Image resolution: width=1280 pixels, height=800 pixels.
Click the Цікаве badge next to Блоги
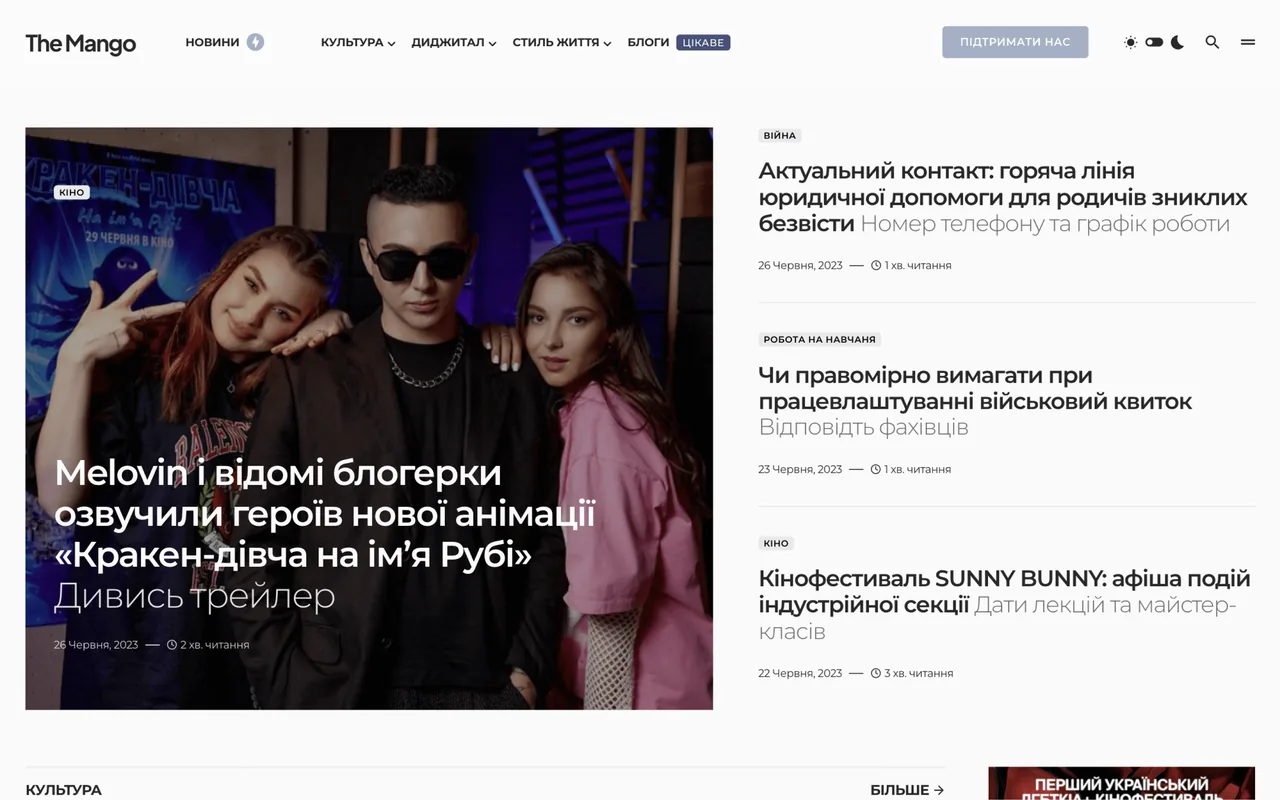[703, 42]
